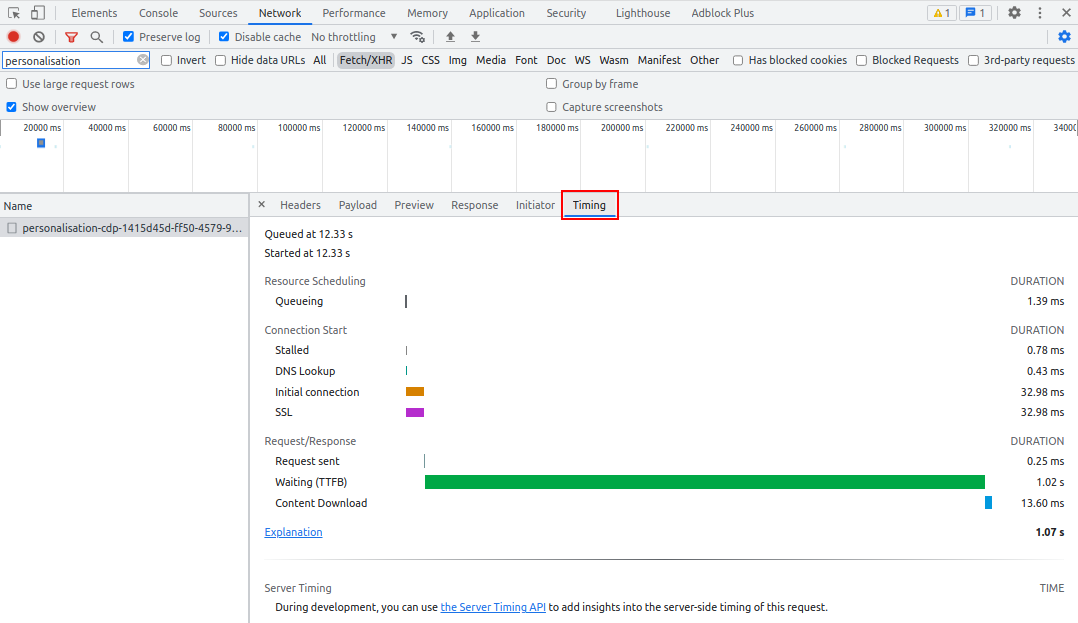Check Blocked Requests option
This screenshot has width=1078, height=623.
pos(861,61)
